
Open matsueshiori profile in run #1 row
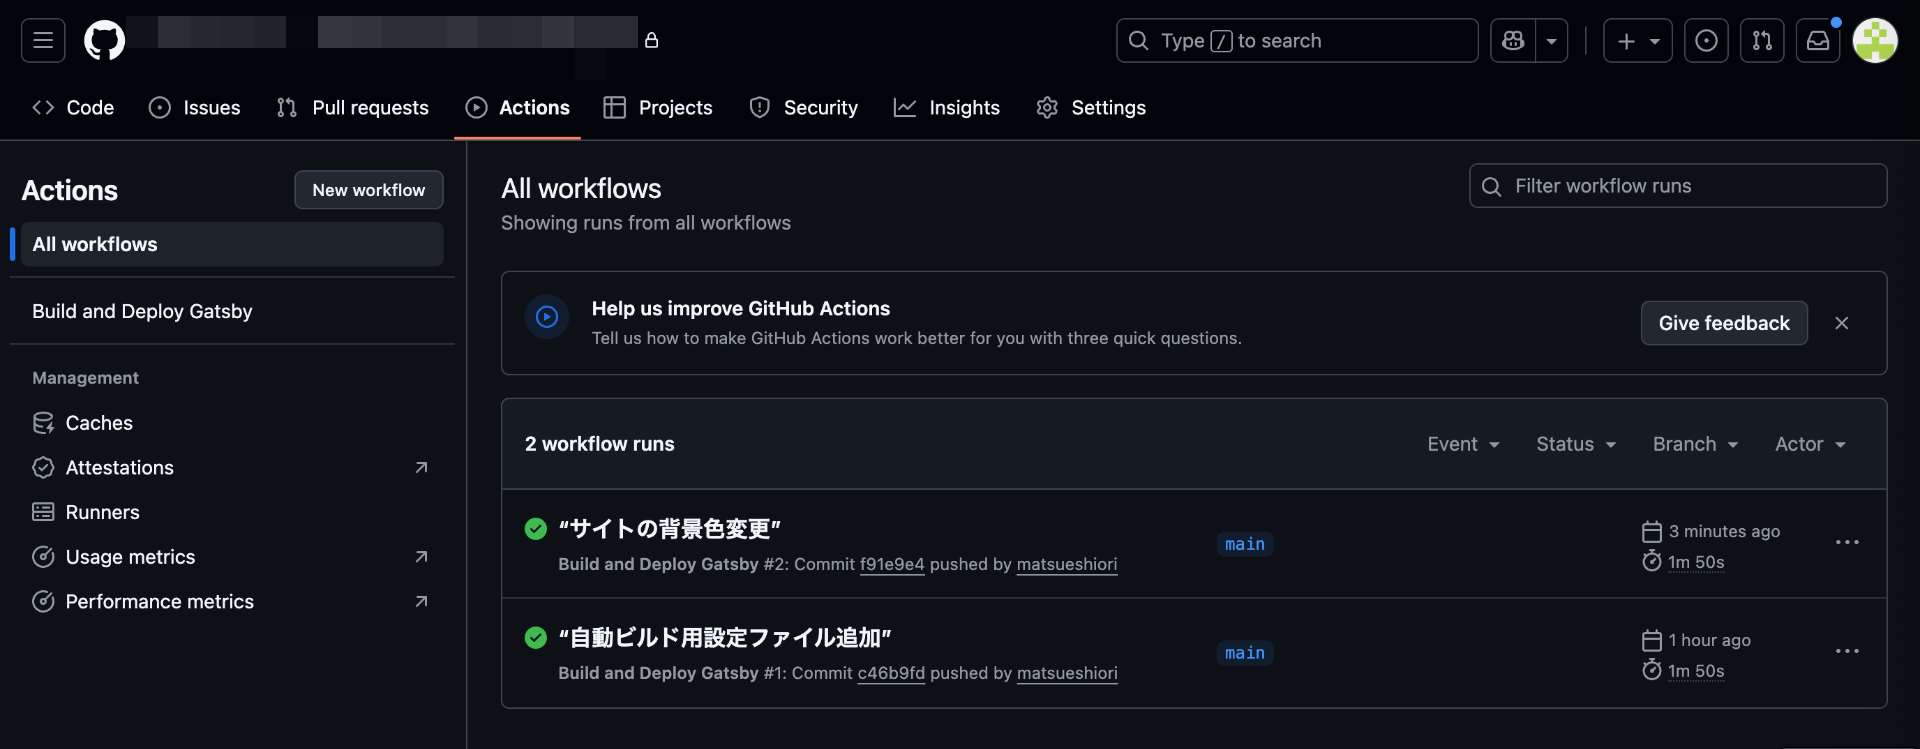tap(1067, 673)
